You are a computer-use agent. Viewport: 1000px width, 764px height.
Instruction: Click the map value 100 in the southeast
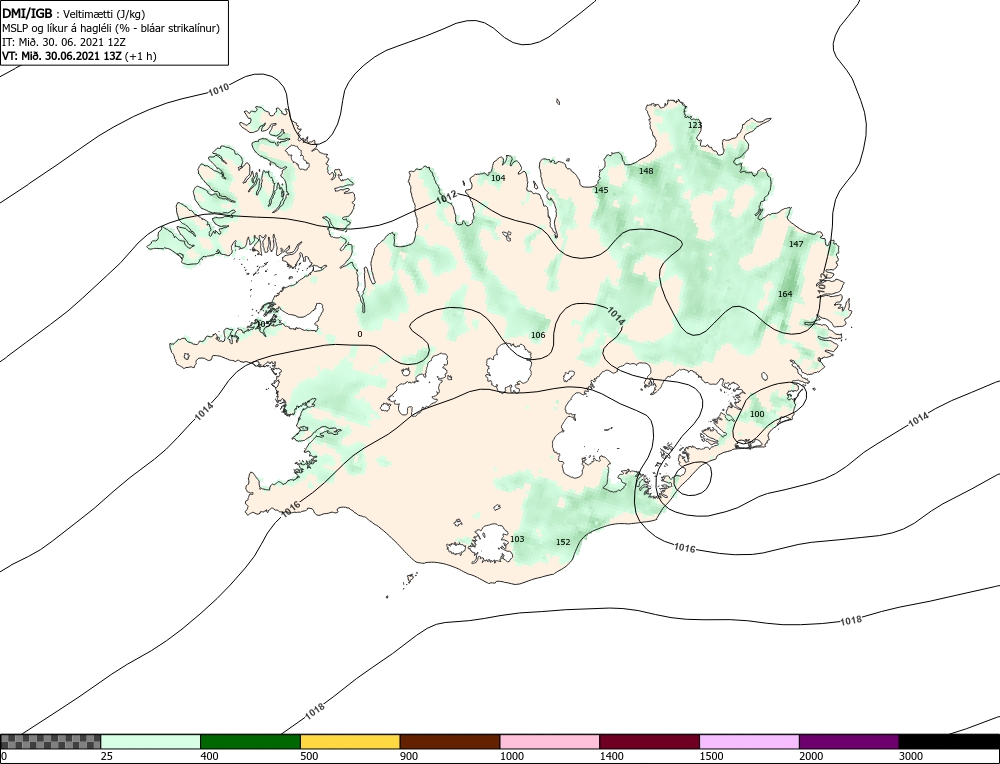[757, 414]
